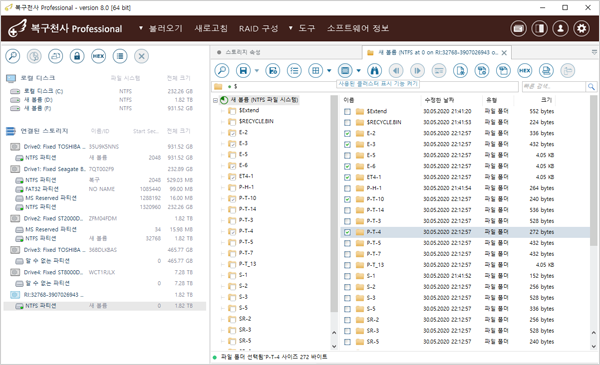Click the grid view icon

pos(316,70)
